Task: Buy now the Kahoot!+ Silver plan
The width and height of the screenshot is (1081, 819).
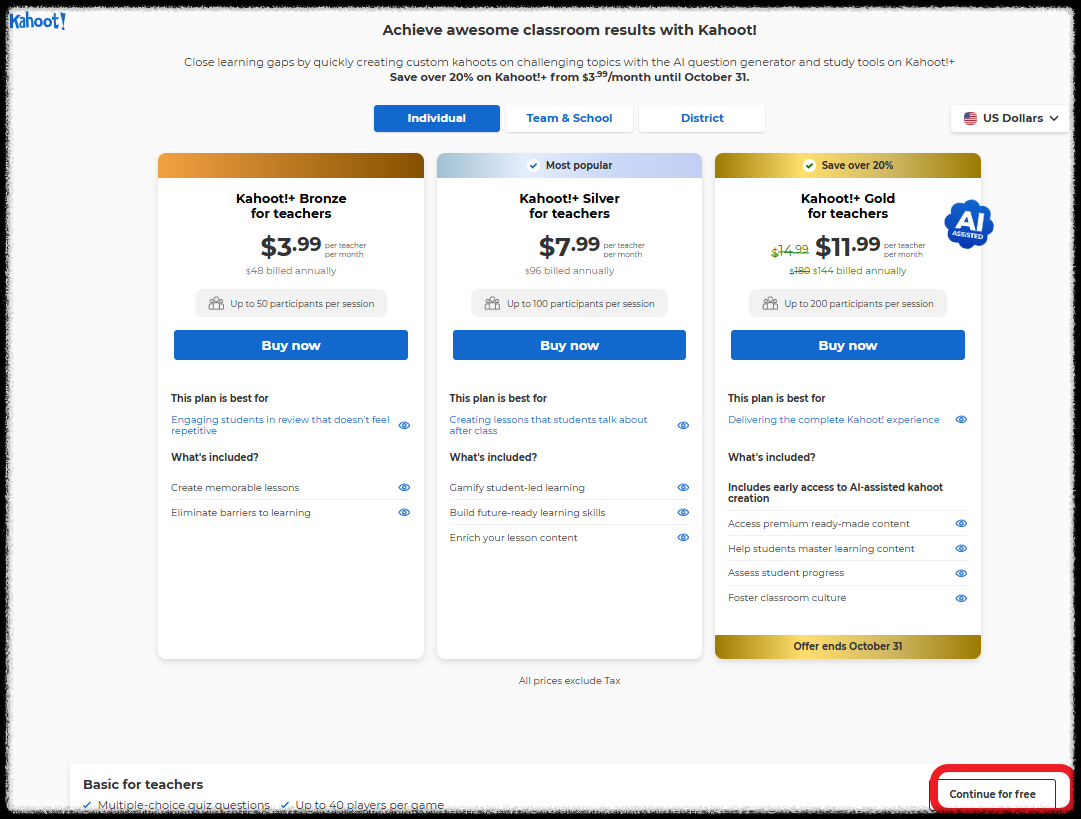Action: pos(569,345)
